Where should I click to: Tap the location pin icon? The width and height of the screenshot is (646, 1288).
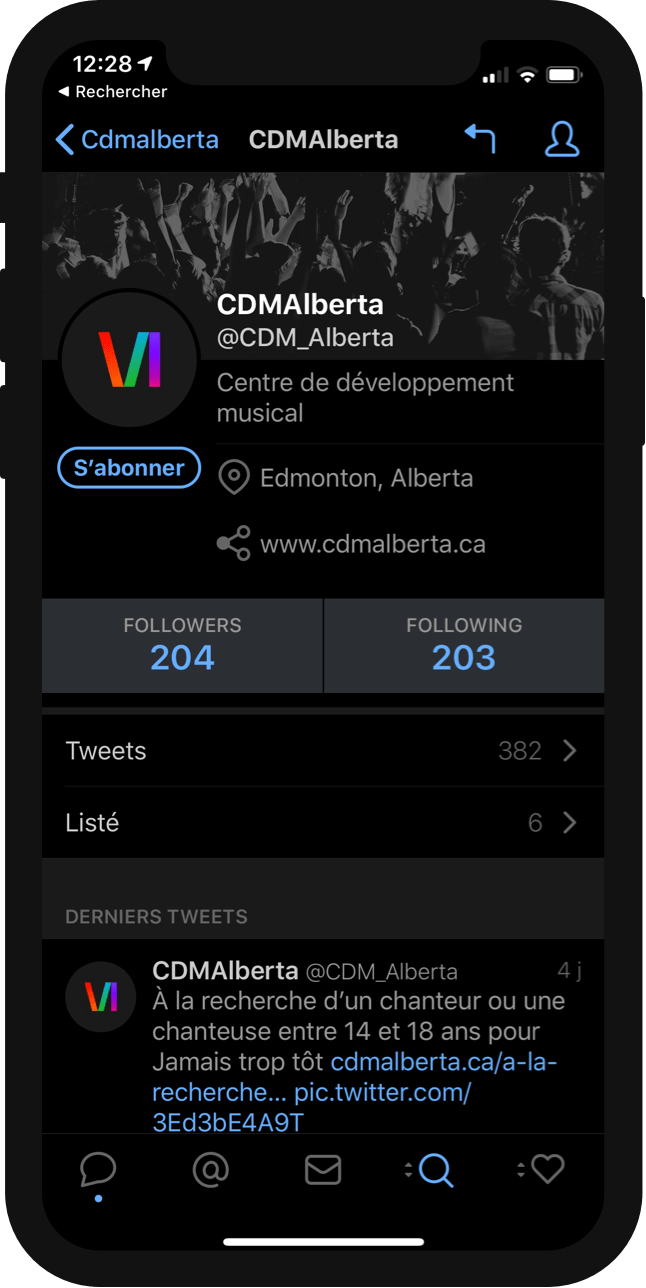click(233, 478)
